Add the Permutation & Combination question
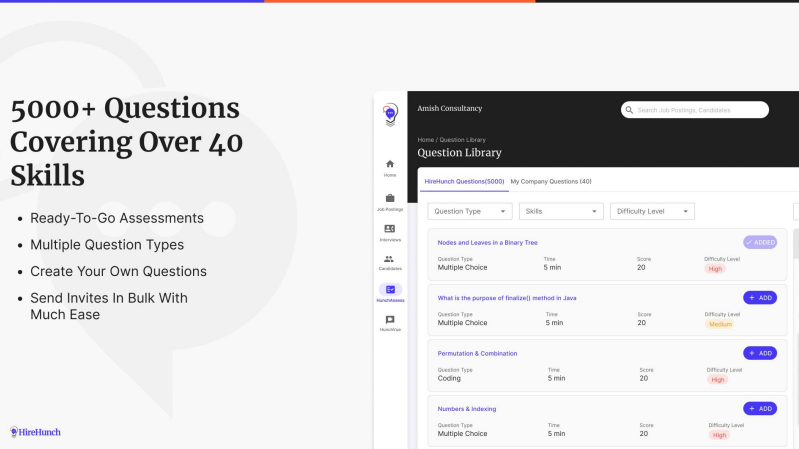Image resolution: width=799 pixels, height=449 pixels. click(760, 353)
